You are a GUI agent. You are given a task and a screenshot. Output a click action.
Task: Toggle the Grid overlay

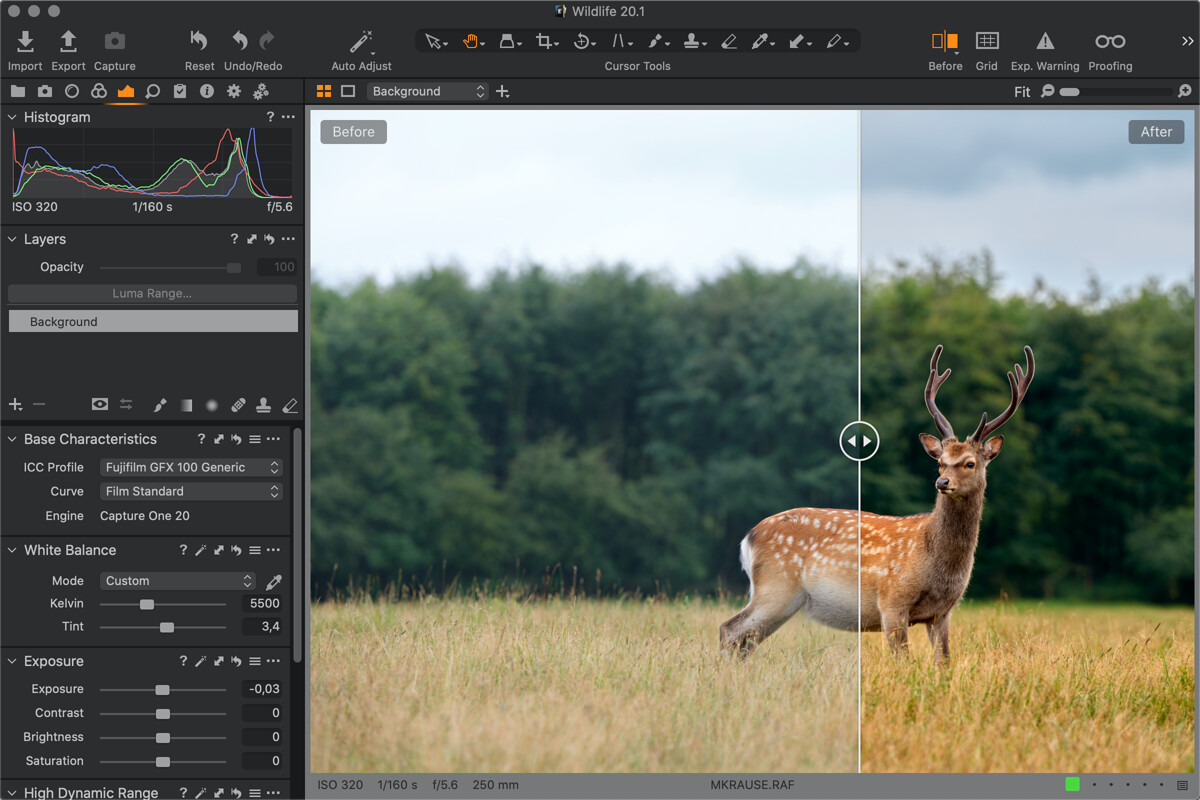click(987, 41)
